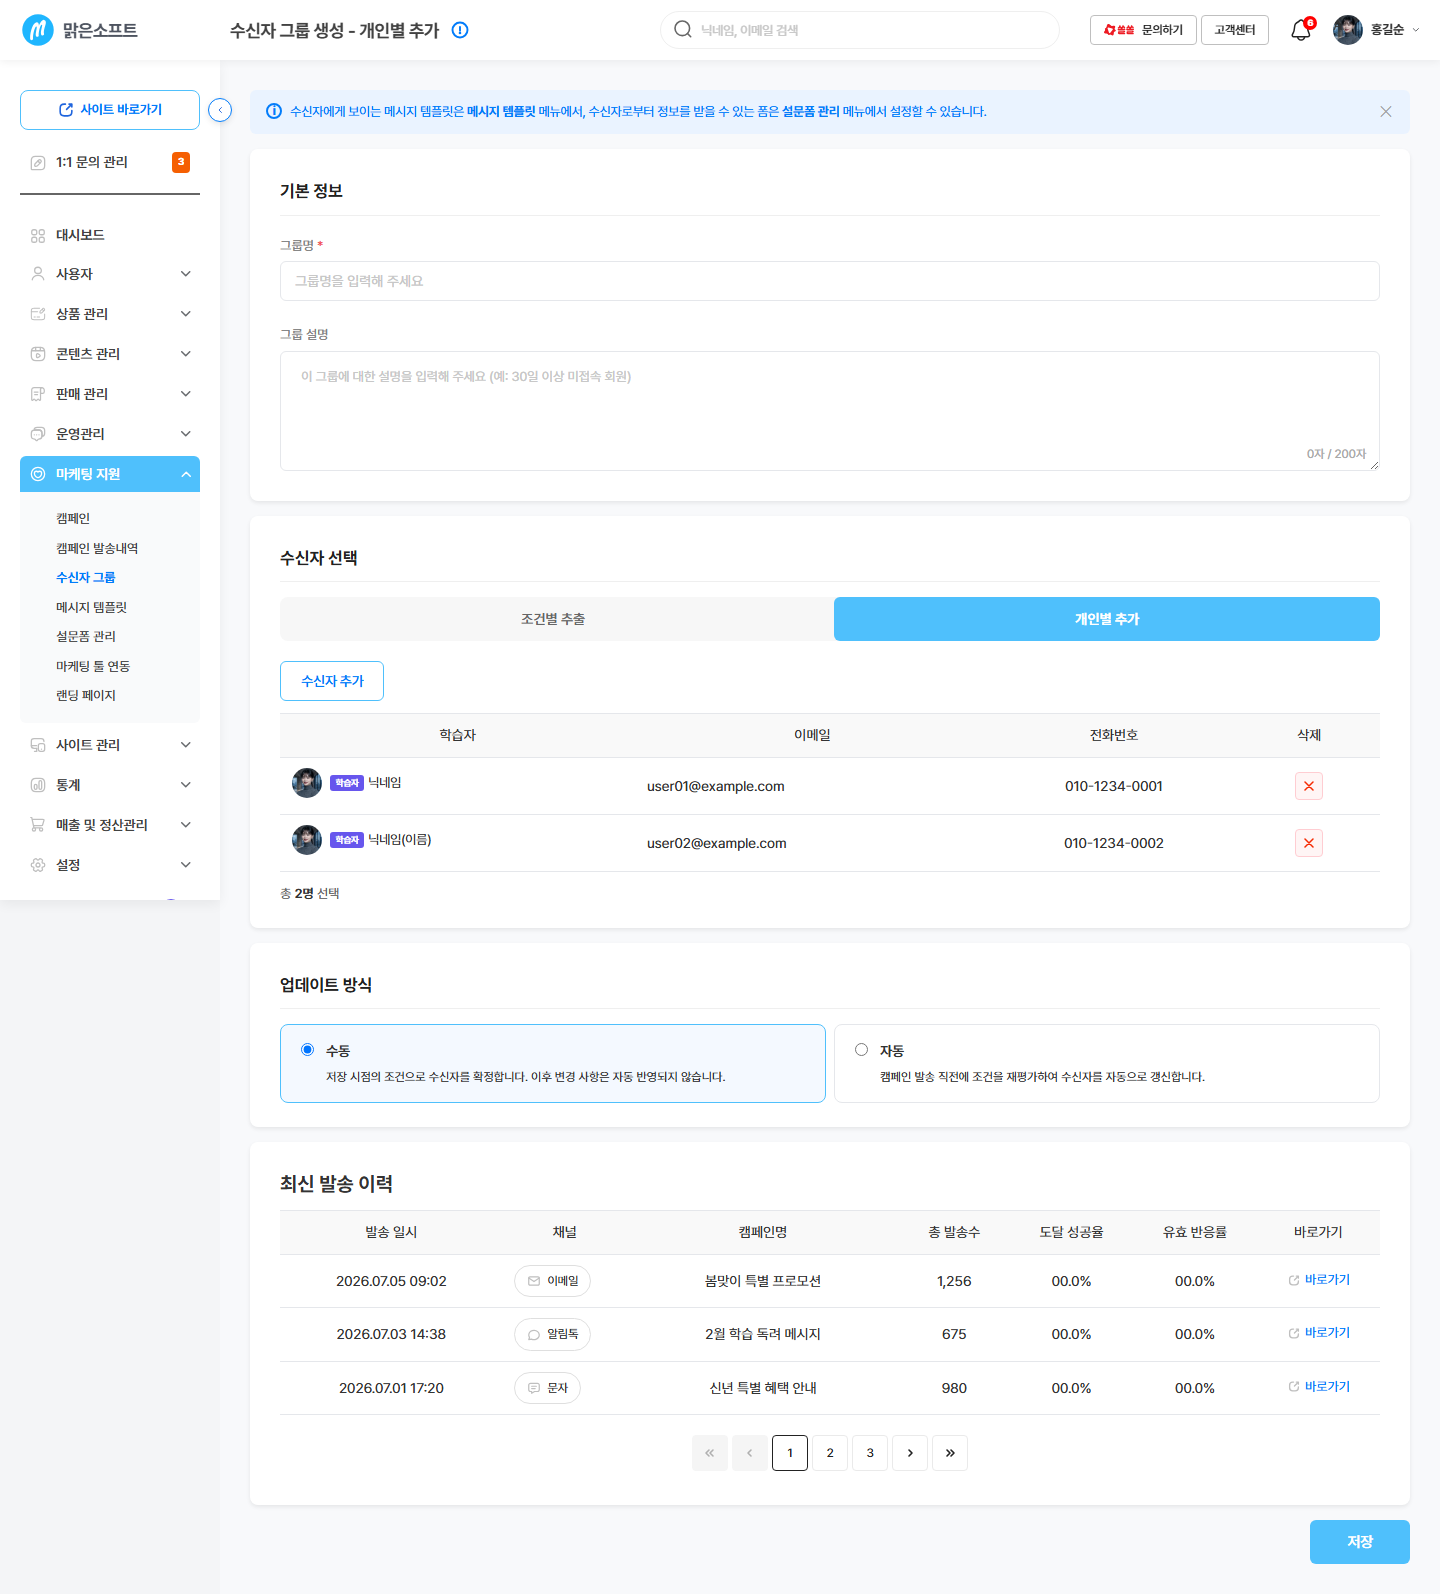Collapse the sidebar with the arrow icon
The width and height of the screenshot is (1440, 1594).
pyautogui.click(x=220, y=110)
